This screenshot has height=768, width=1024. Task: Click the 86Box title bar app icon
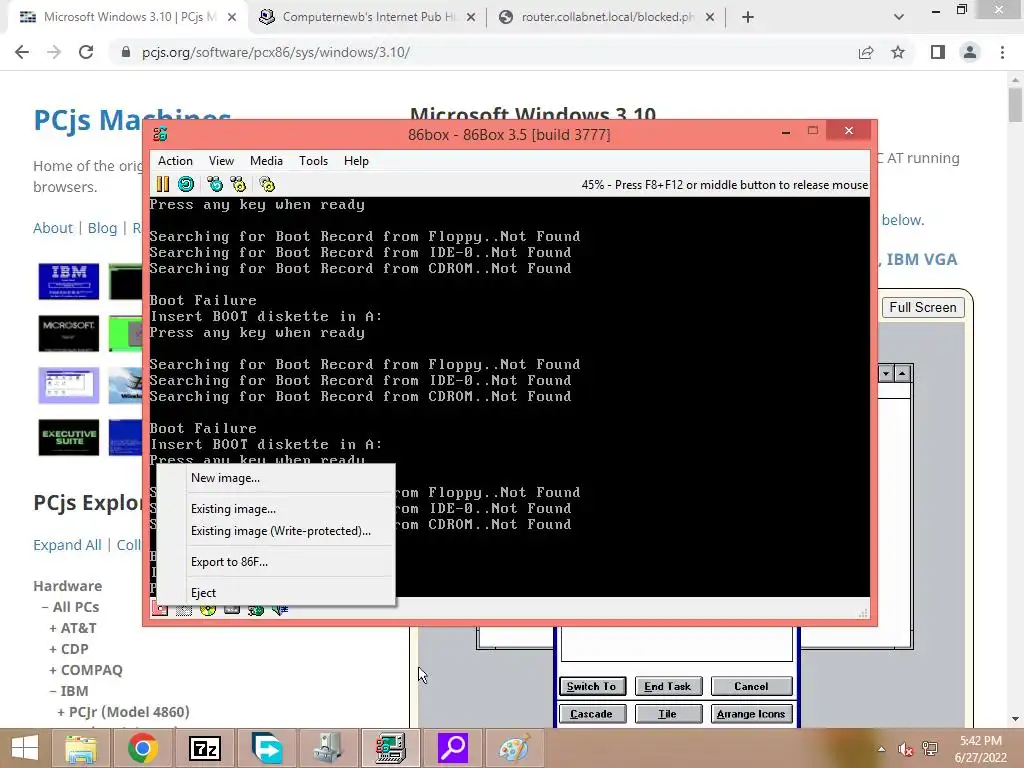(x=160, y=135)
